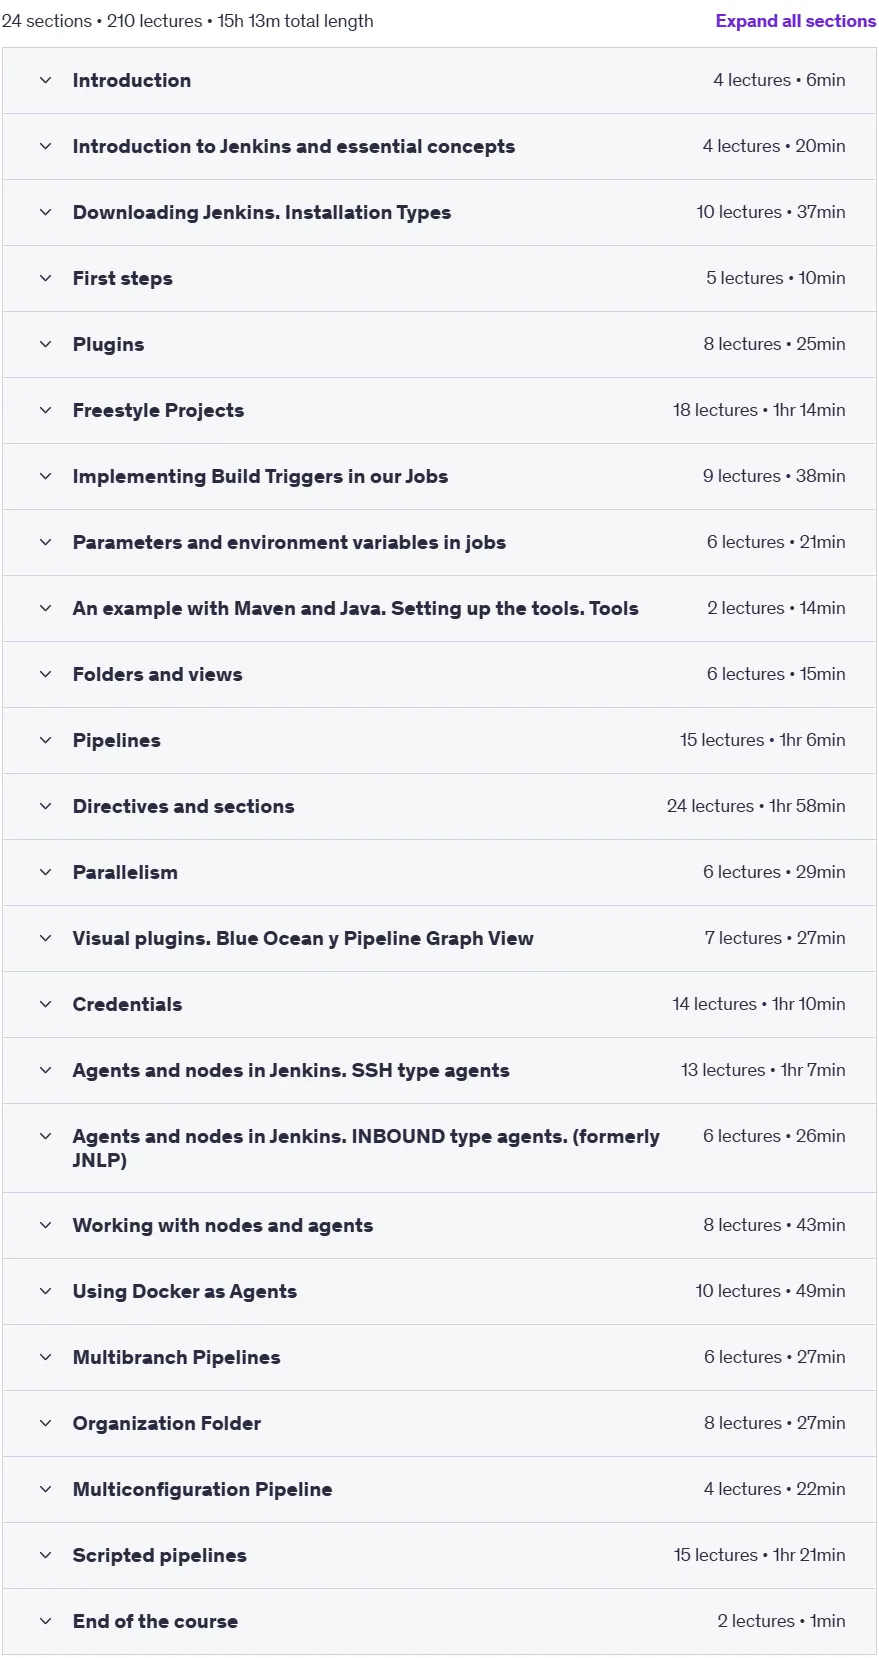Select Directives and sections heading
Screen dimensions: 879x1658
point(183,806)
